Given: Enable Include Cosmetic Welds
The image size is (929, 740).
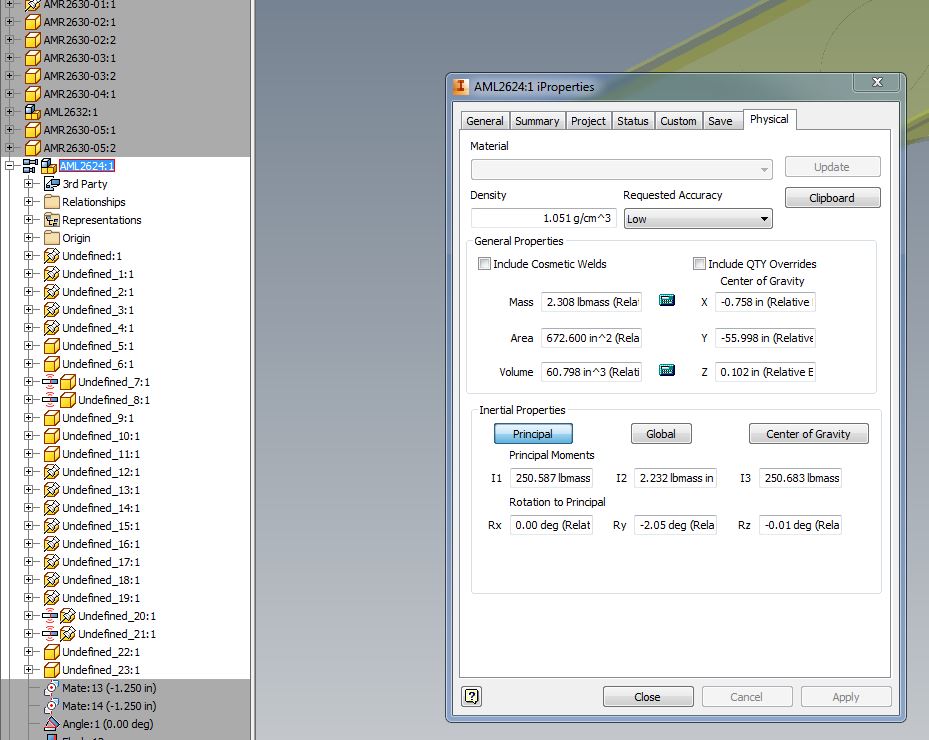Looking at the screenshot, I should point(485,262).
